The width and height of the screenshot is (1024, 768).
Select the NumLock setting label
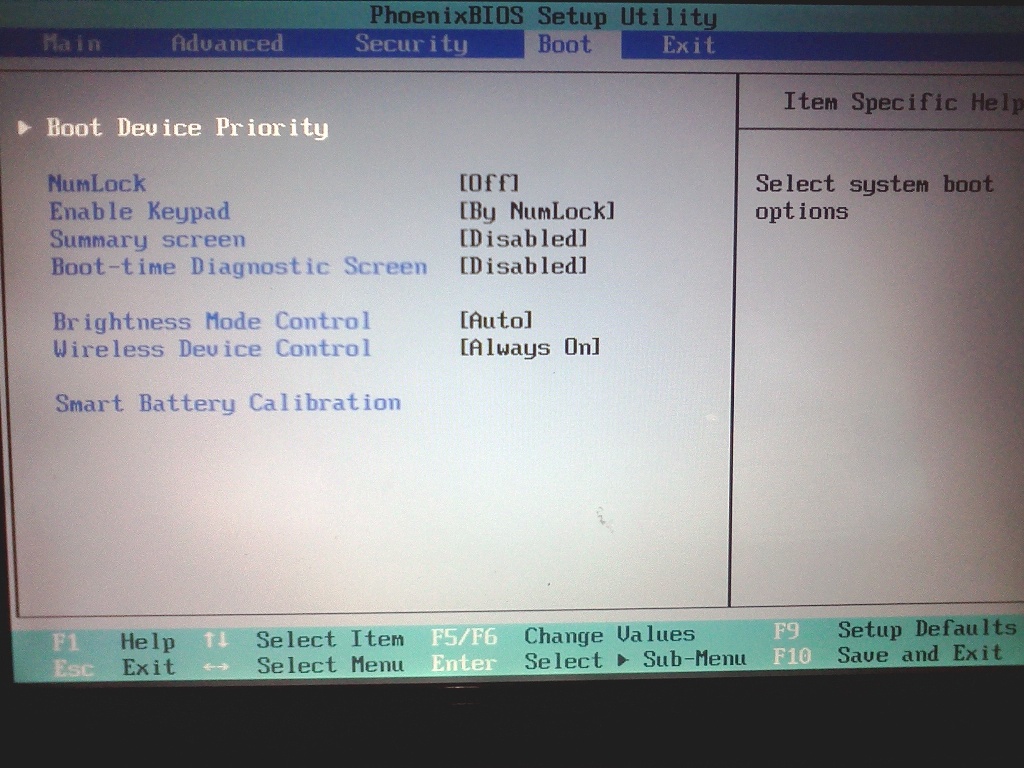tap(97, 184)
